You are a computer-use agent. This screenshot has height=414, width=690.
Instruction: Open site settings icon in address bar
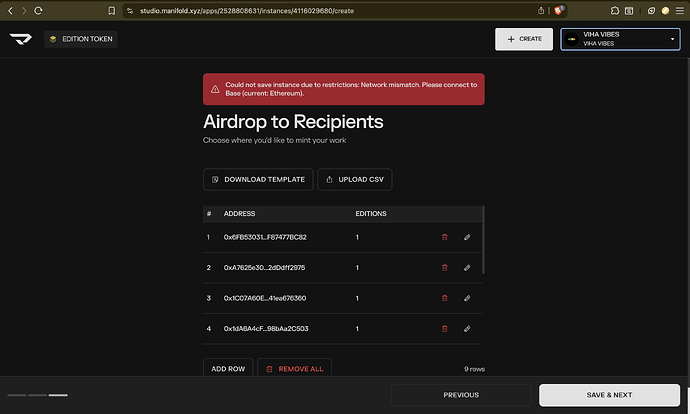click(x=130, y=11)
